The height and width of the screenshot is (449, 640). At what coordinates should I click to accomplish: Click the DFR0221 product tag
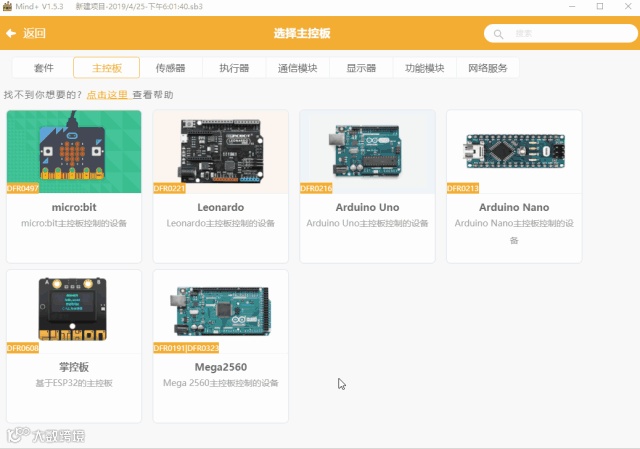coord(169,188)
